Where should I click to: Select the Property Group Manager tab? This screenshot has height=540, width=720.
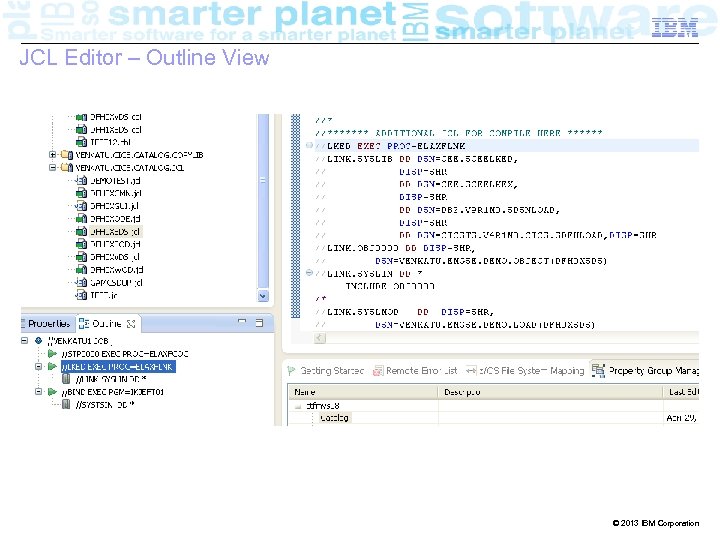tap(645, 371)
